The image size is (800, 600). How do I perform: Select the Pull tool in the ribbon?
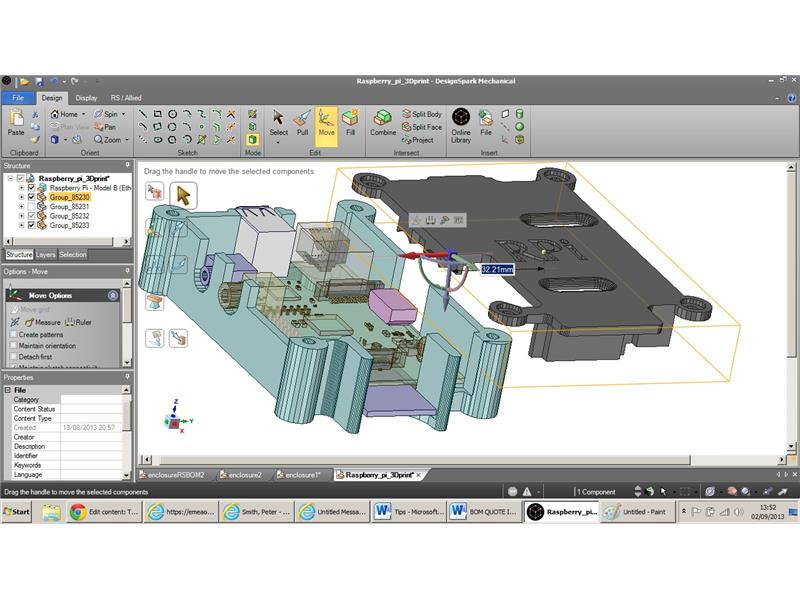(x=303, y=124)
